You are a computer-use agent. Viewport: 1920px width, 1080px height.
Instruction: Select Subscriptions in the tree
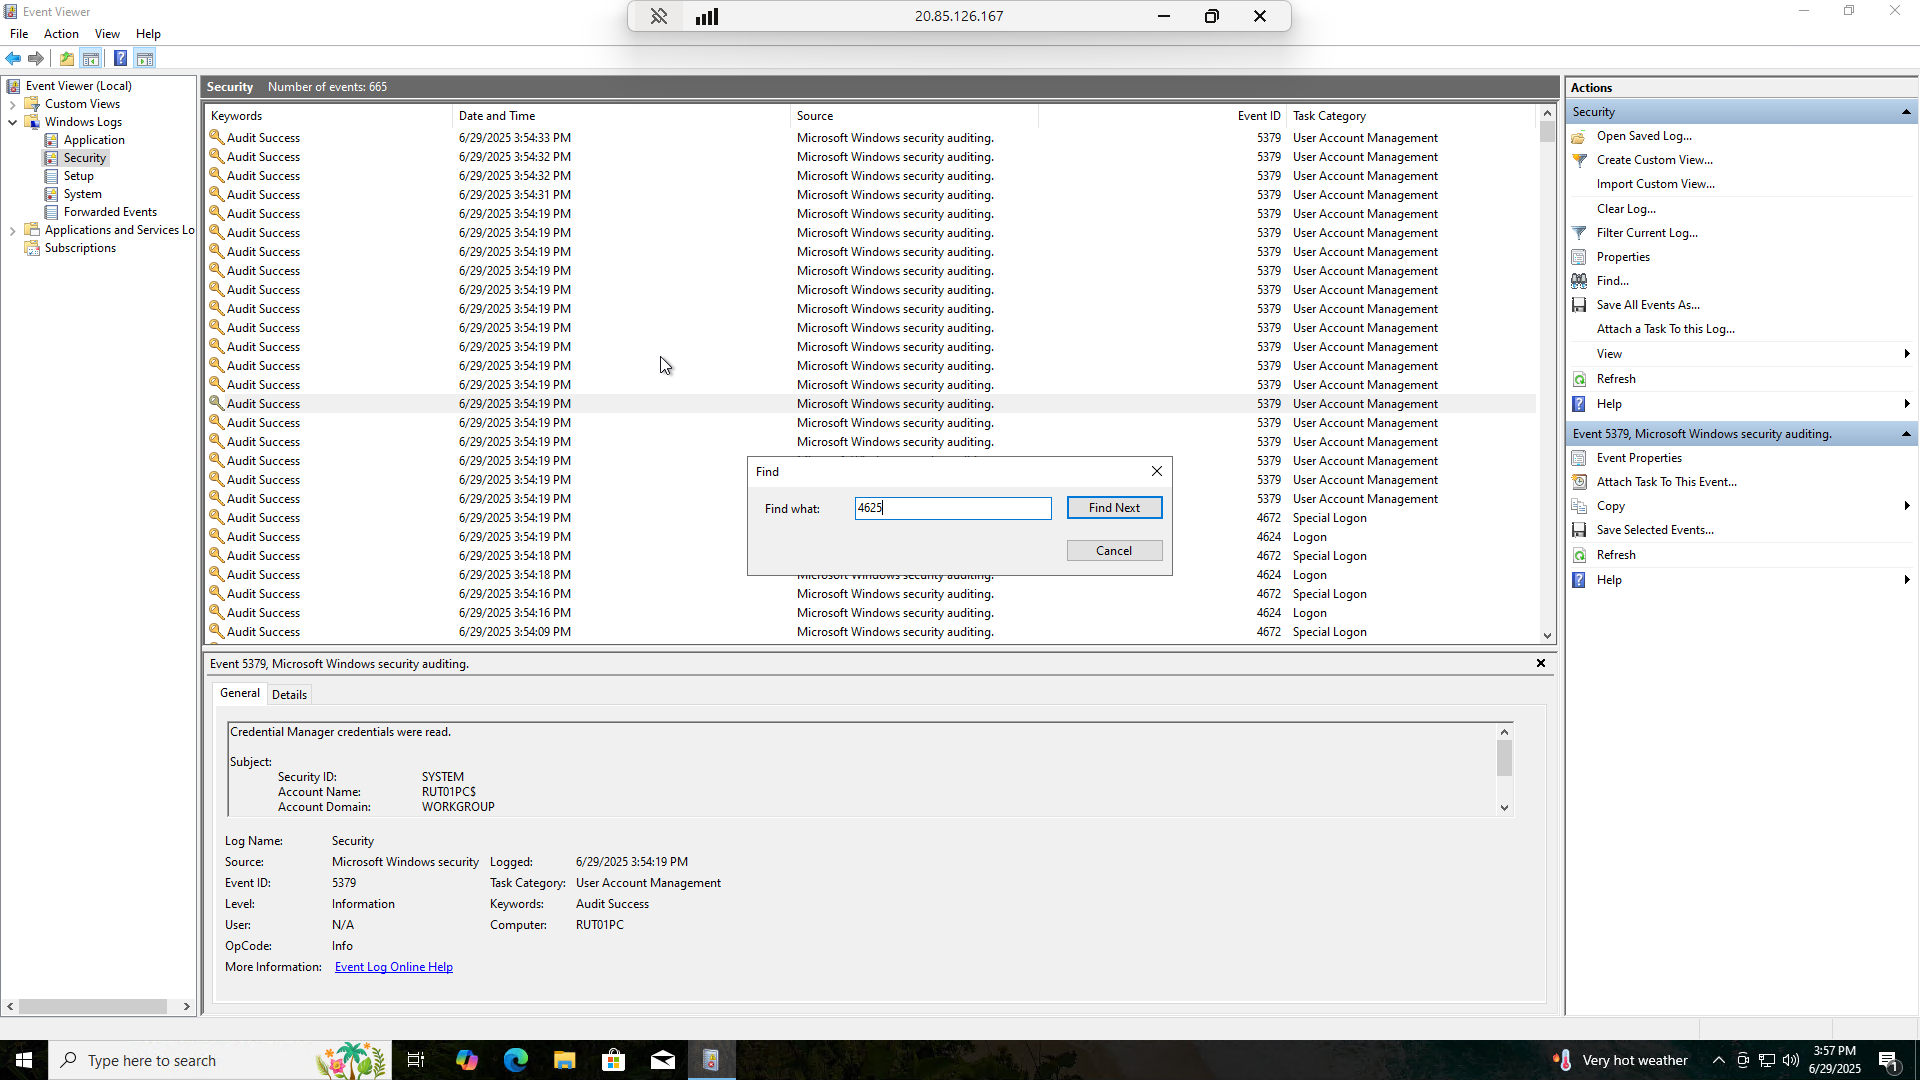tap(80, 248)
